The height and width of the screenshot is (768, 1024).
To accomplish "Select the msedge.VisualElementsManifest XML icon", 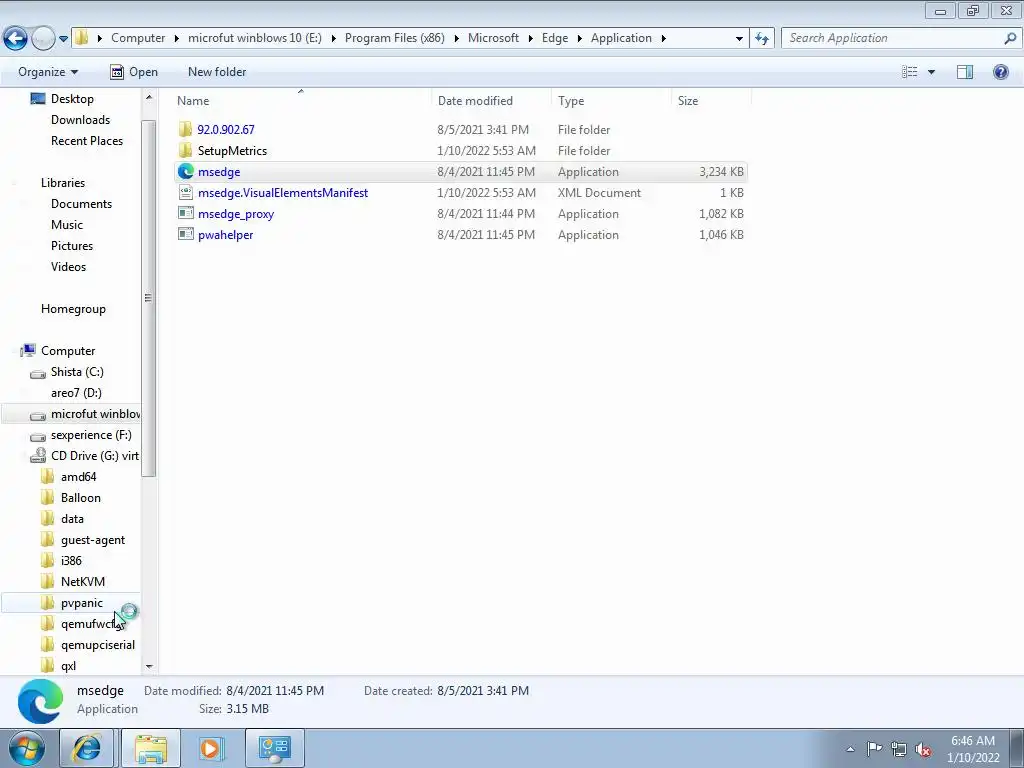I will [x=185, y=192].
